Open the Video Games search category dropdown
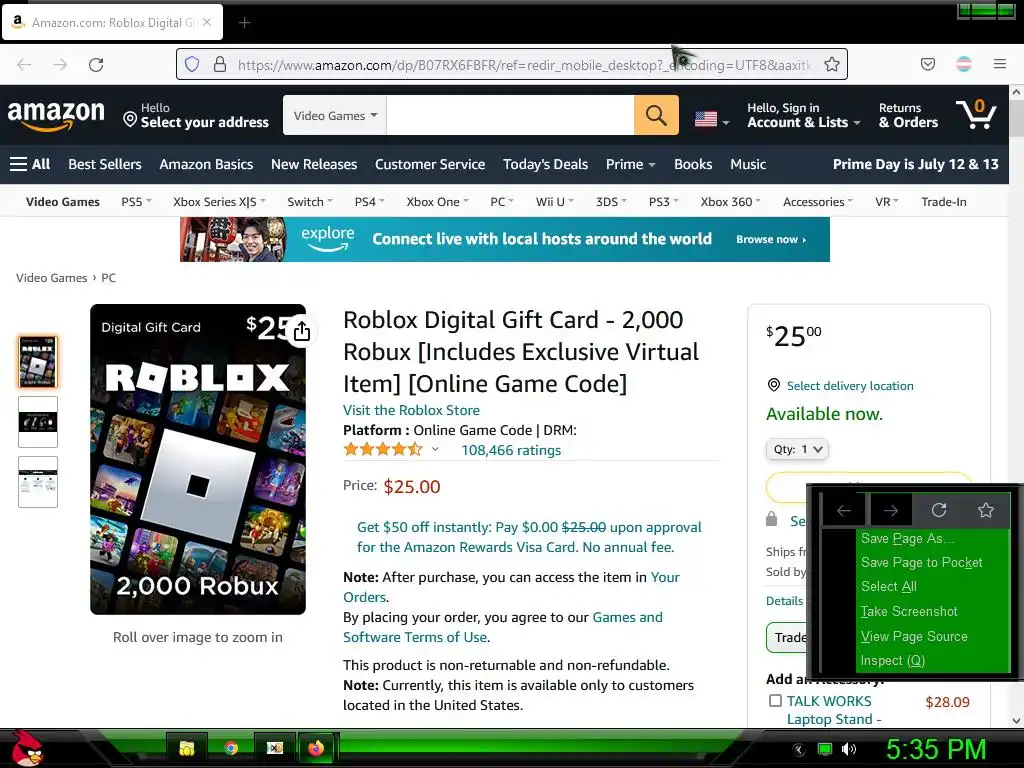The height and width of the screenshot is (768, 1024). [x=335, y=116]
